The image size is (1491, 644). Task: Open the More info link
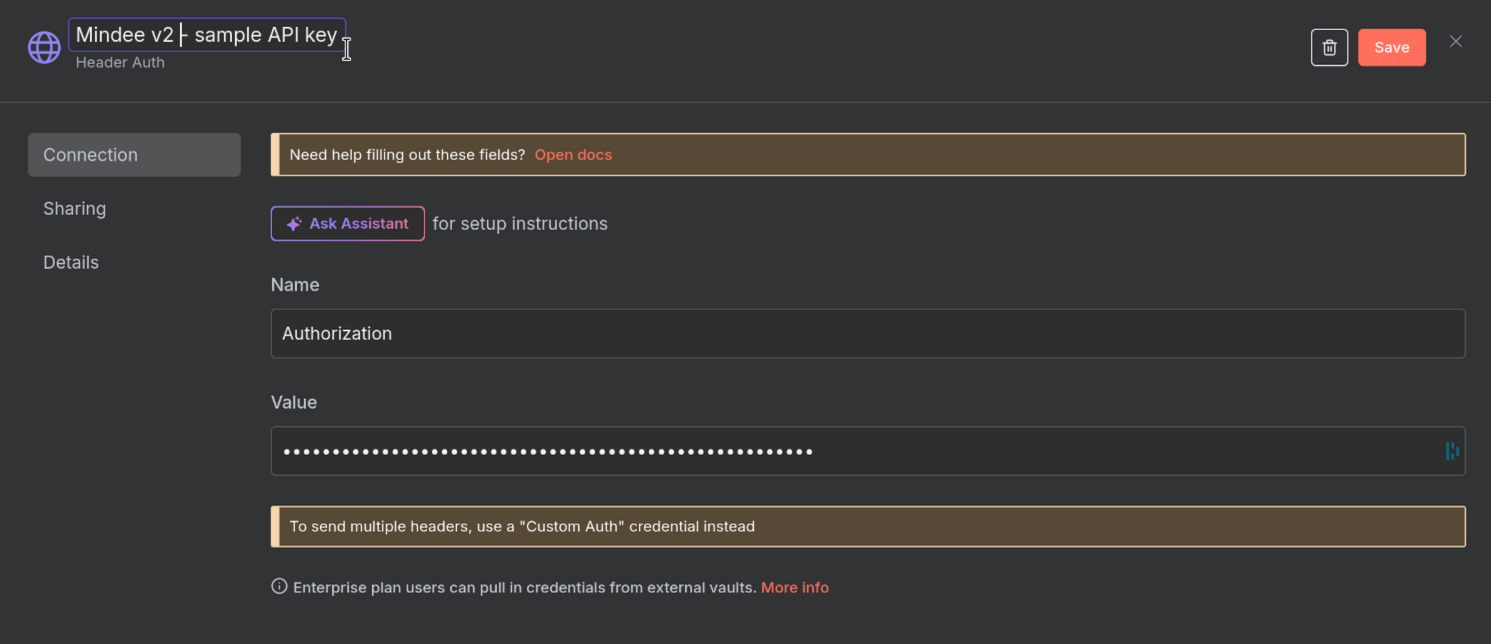[x=794, y=587]
